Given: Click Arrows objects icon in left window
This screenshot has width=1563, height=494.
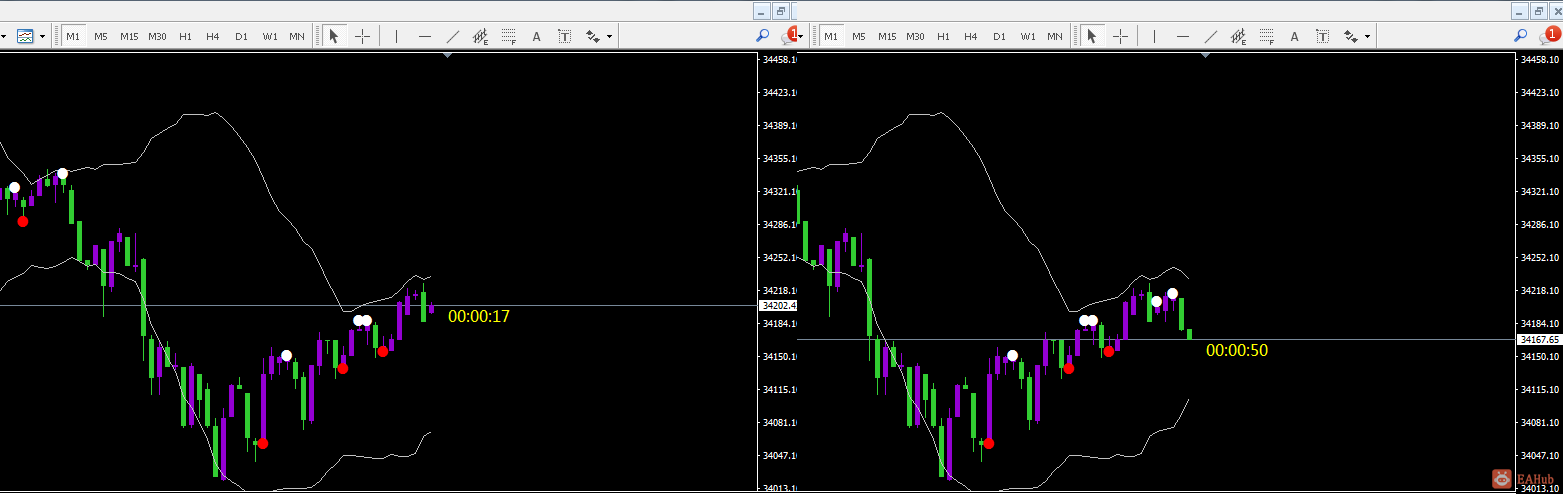Looking at the screenshot, I should pos(593,36).
